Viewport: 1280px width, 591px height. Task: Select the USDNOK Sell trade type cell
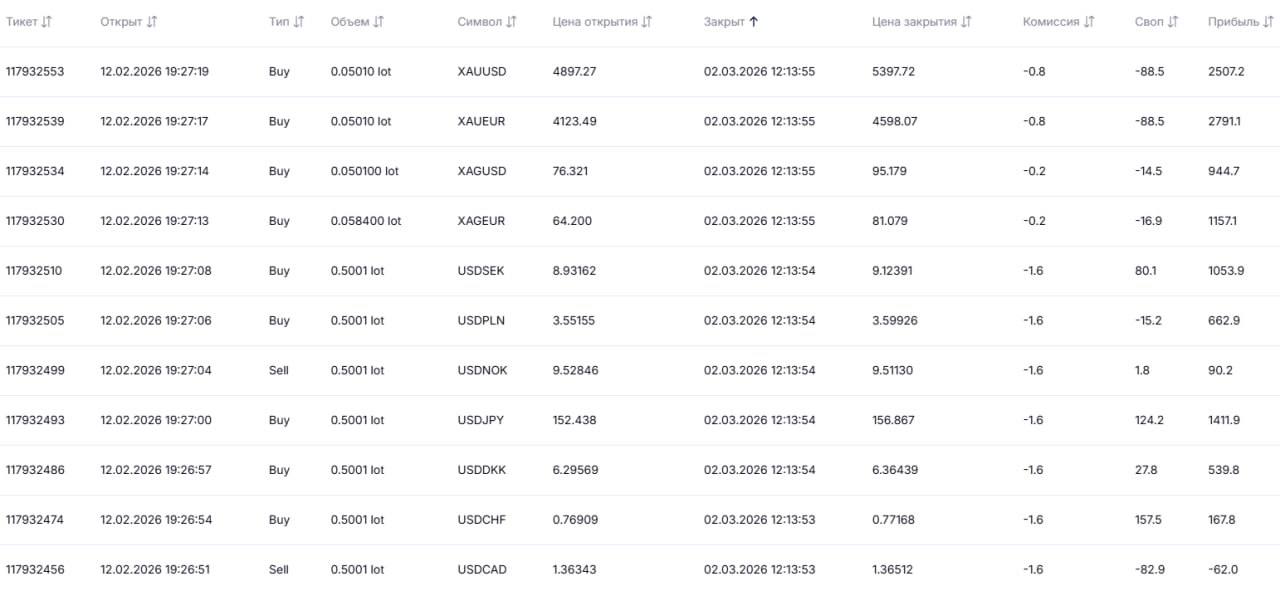click(278, 370)
